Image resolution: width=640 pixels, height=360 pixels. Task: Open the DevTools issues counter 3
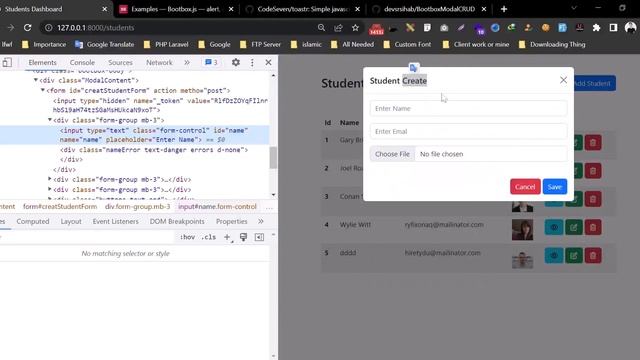211,62
